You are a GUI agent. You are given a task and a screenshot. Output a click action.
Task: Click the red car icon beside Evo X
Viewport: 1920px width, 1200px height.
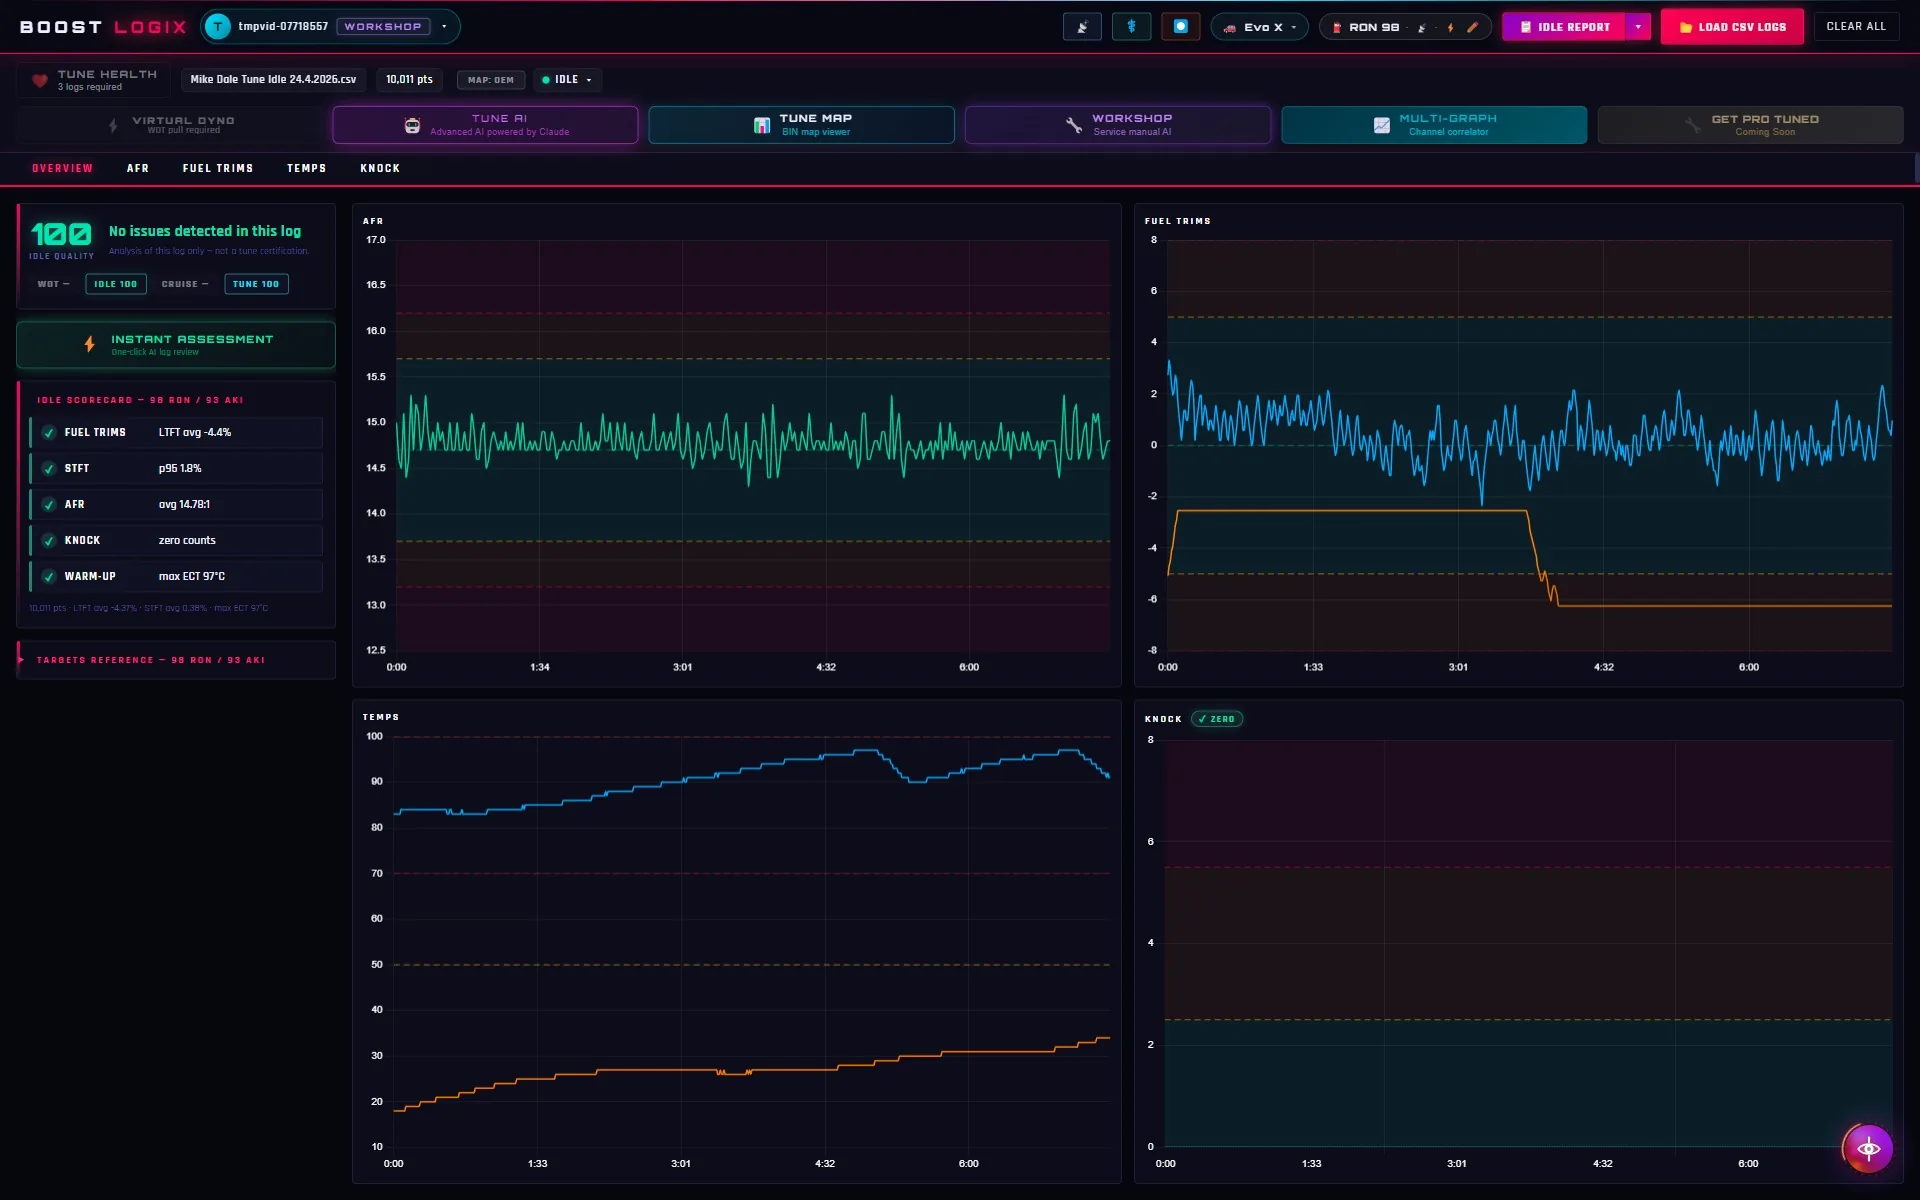[1230, 28]
